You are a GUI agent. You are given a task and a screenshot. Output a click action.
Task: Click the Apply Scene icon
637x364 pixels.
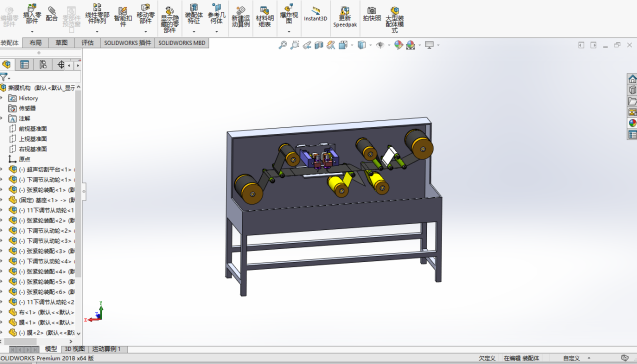click(411, 45)
